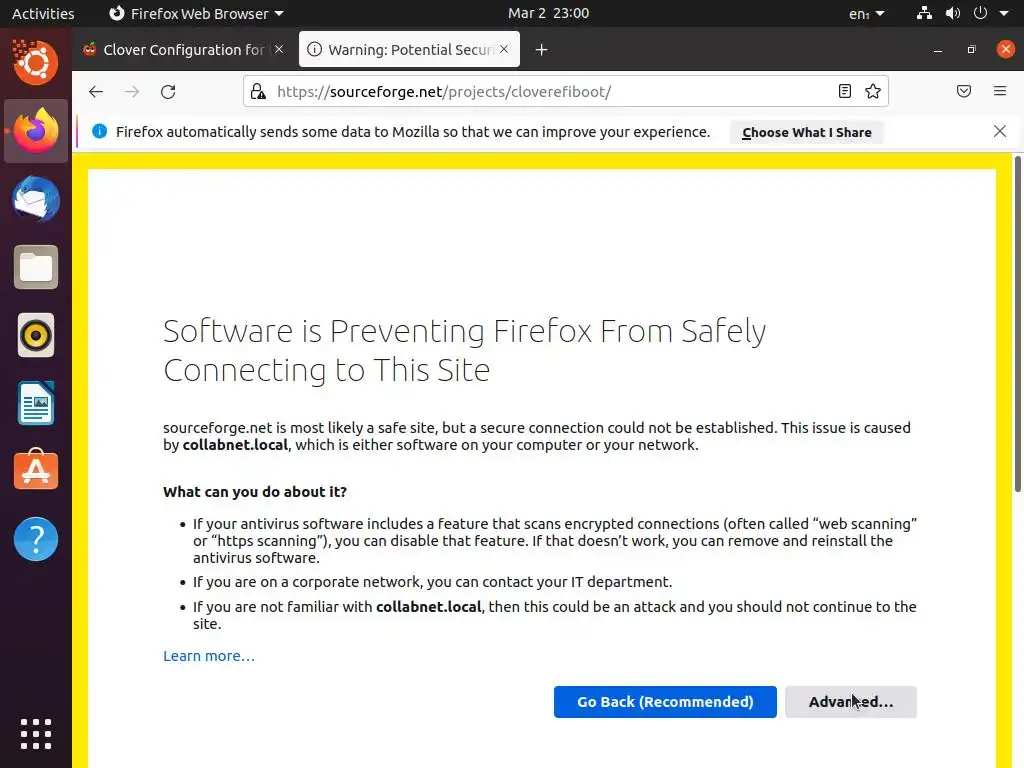Click the Back navigation arrow
1024x768 pixels.
pyautogui.click(x=96, y=92)
